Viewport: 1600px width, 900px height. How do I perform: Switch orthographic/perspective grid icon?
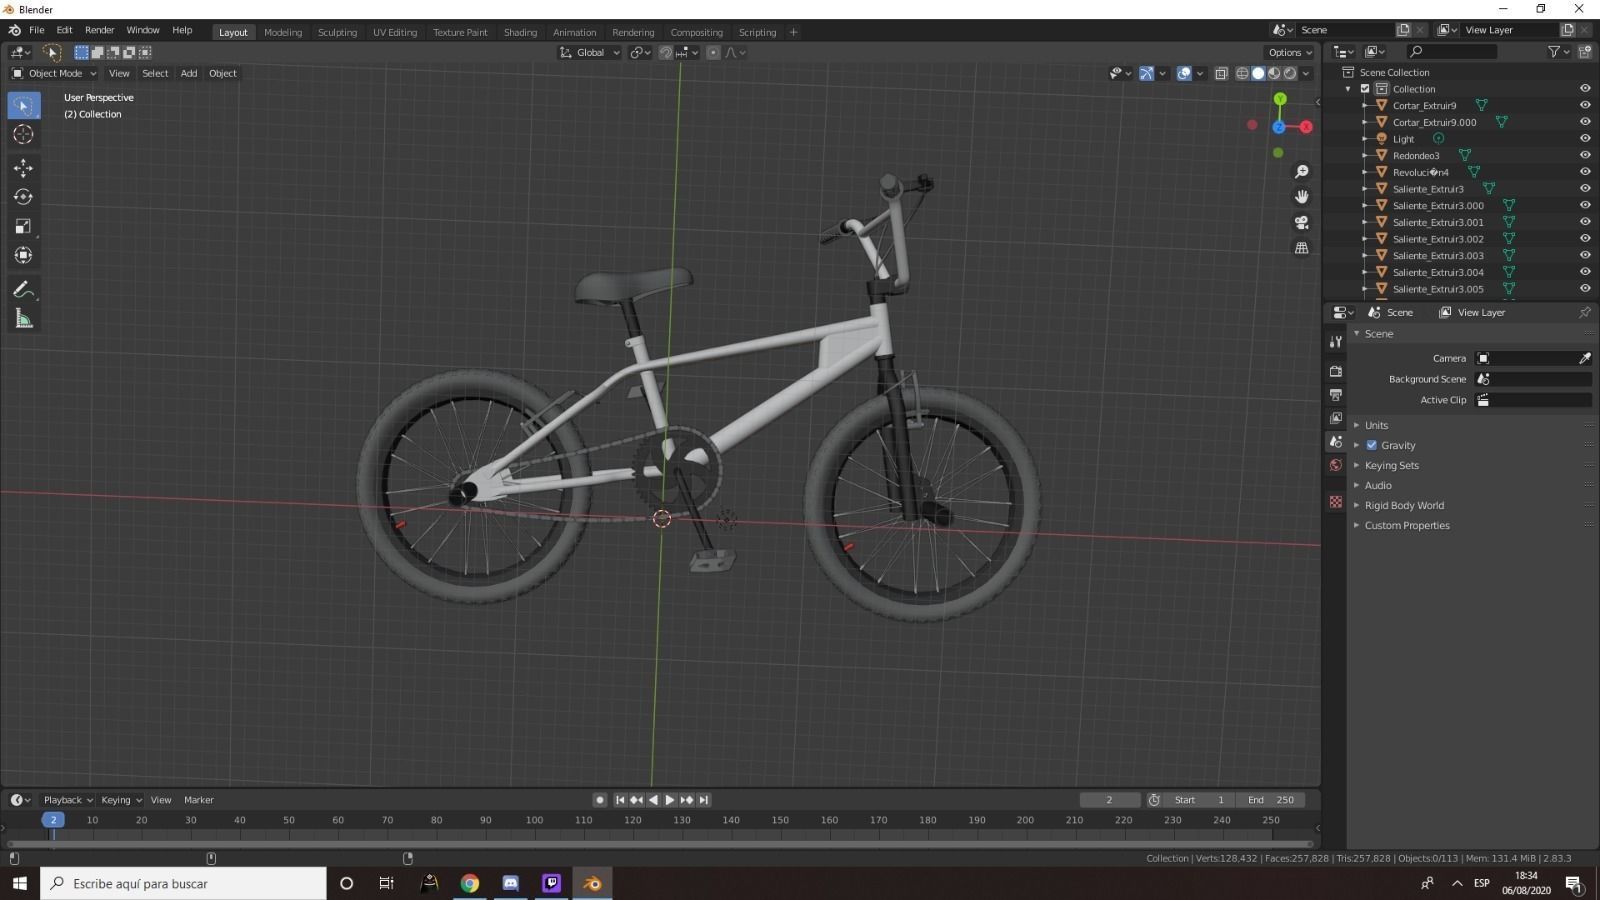pos(1302,248)
